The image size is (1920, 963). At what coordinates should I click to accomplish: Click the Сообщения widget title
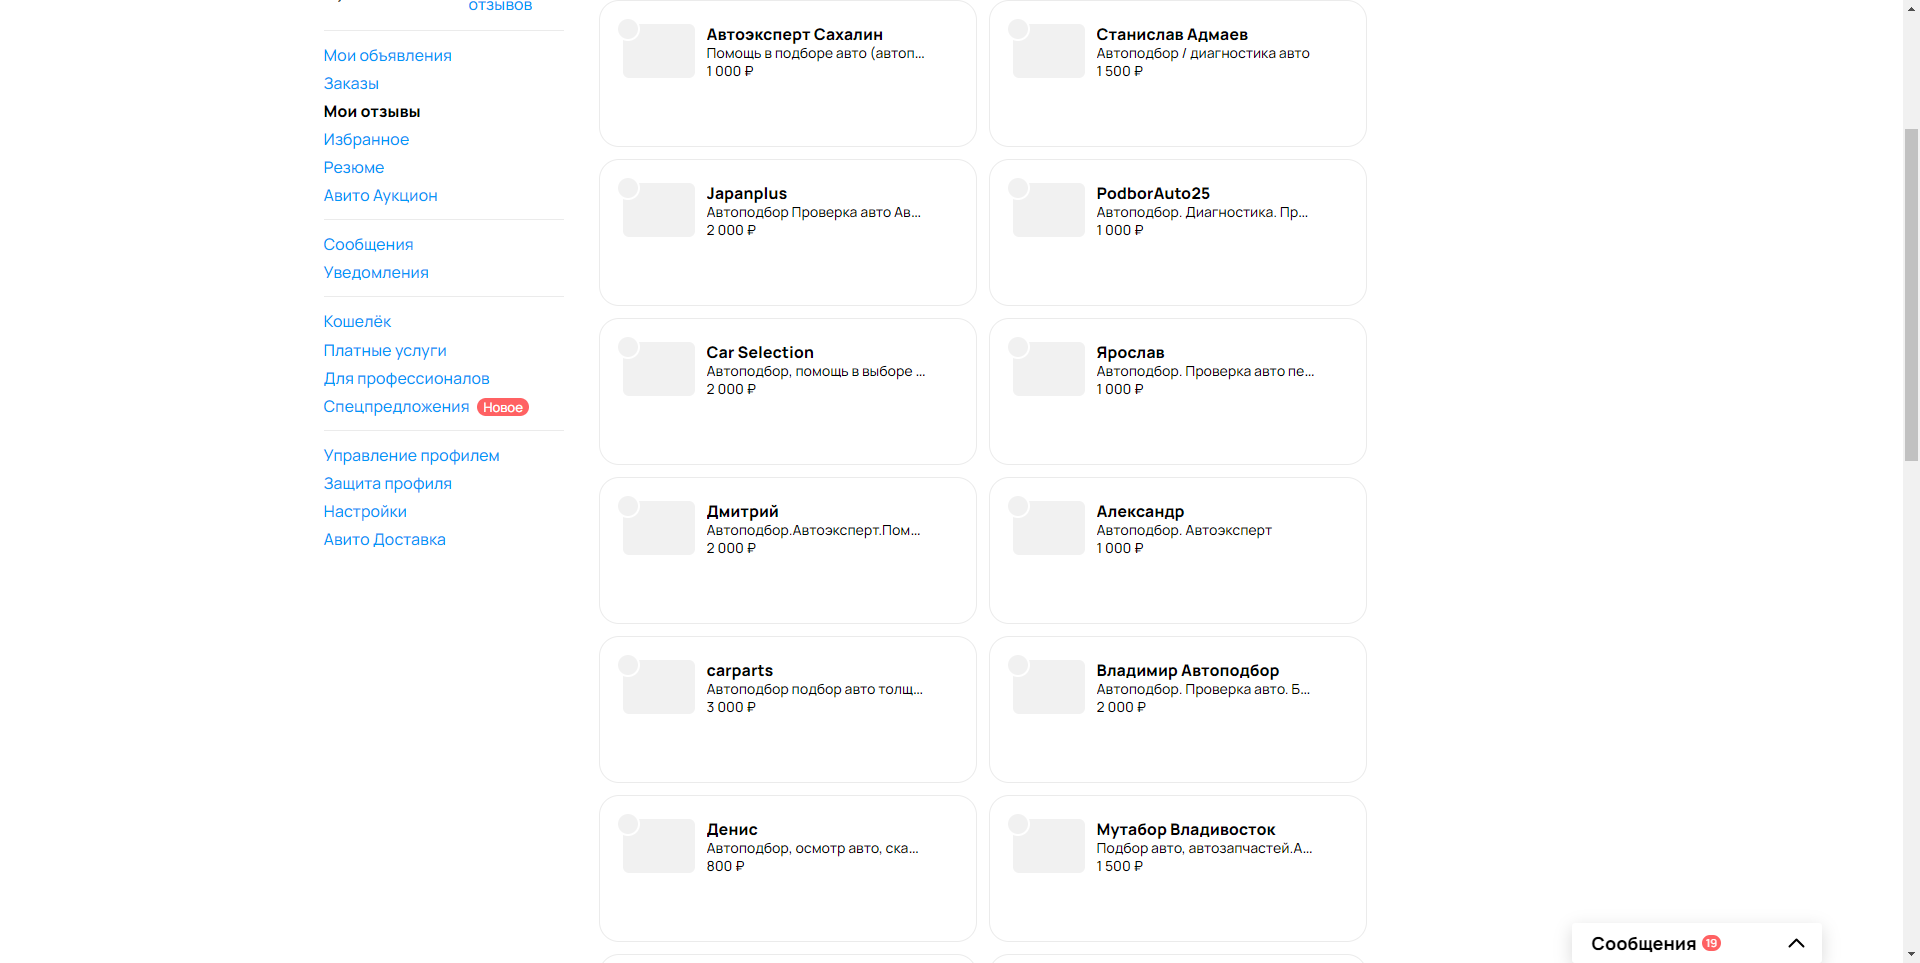pyautogui.click(x=1643, y=943)
